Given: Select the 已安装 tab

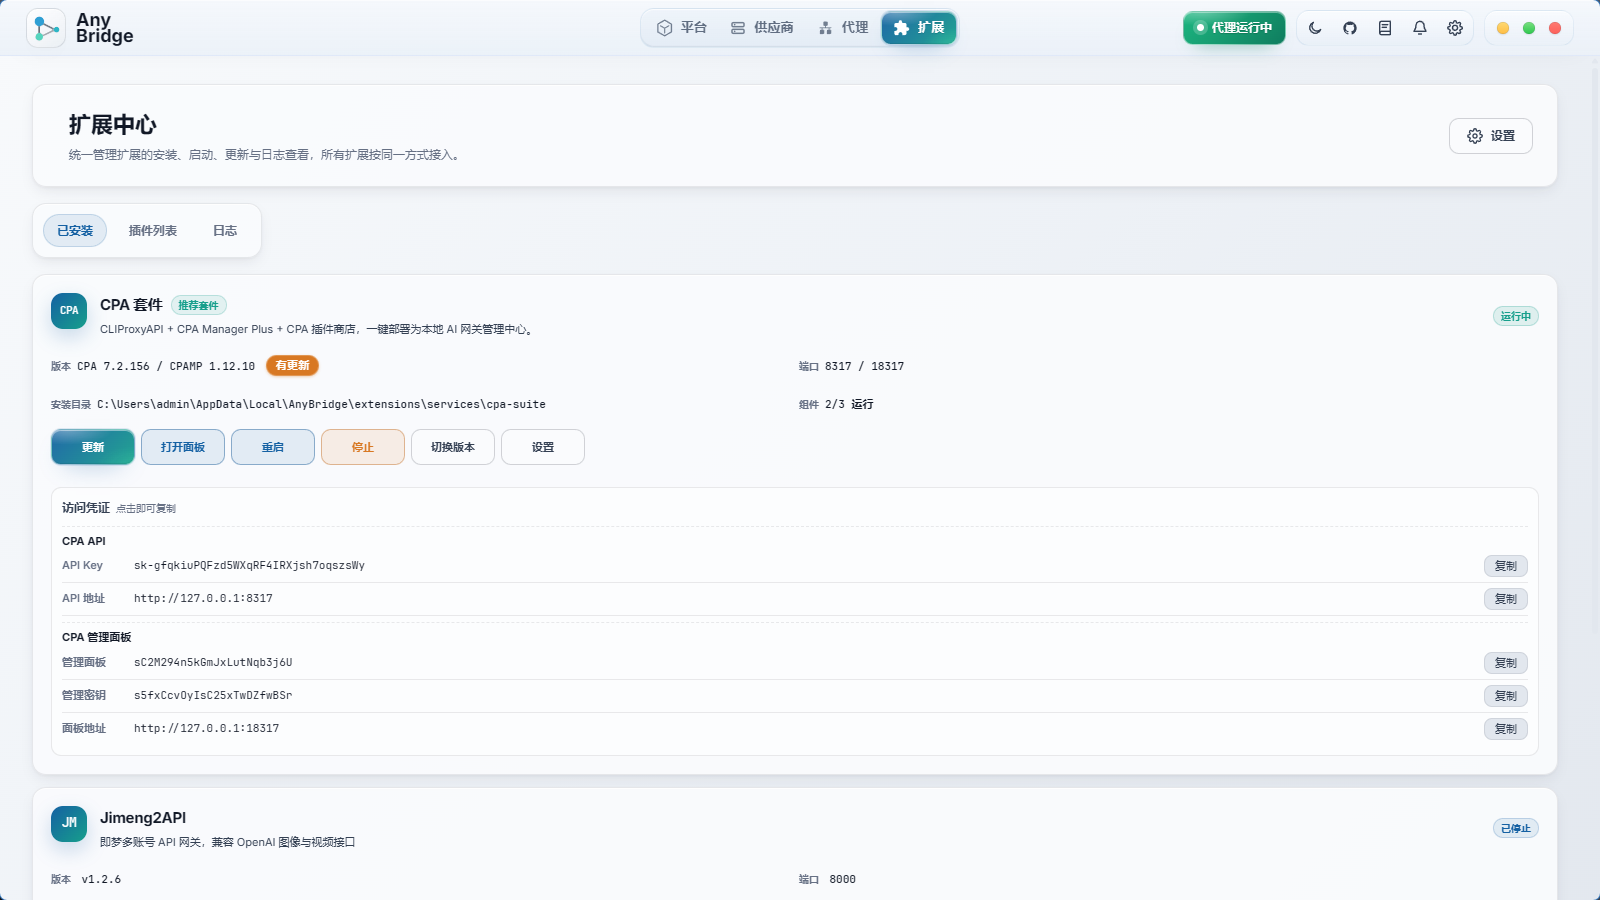Looking at the screenshot, I should point(75,231).
